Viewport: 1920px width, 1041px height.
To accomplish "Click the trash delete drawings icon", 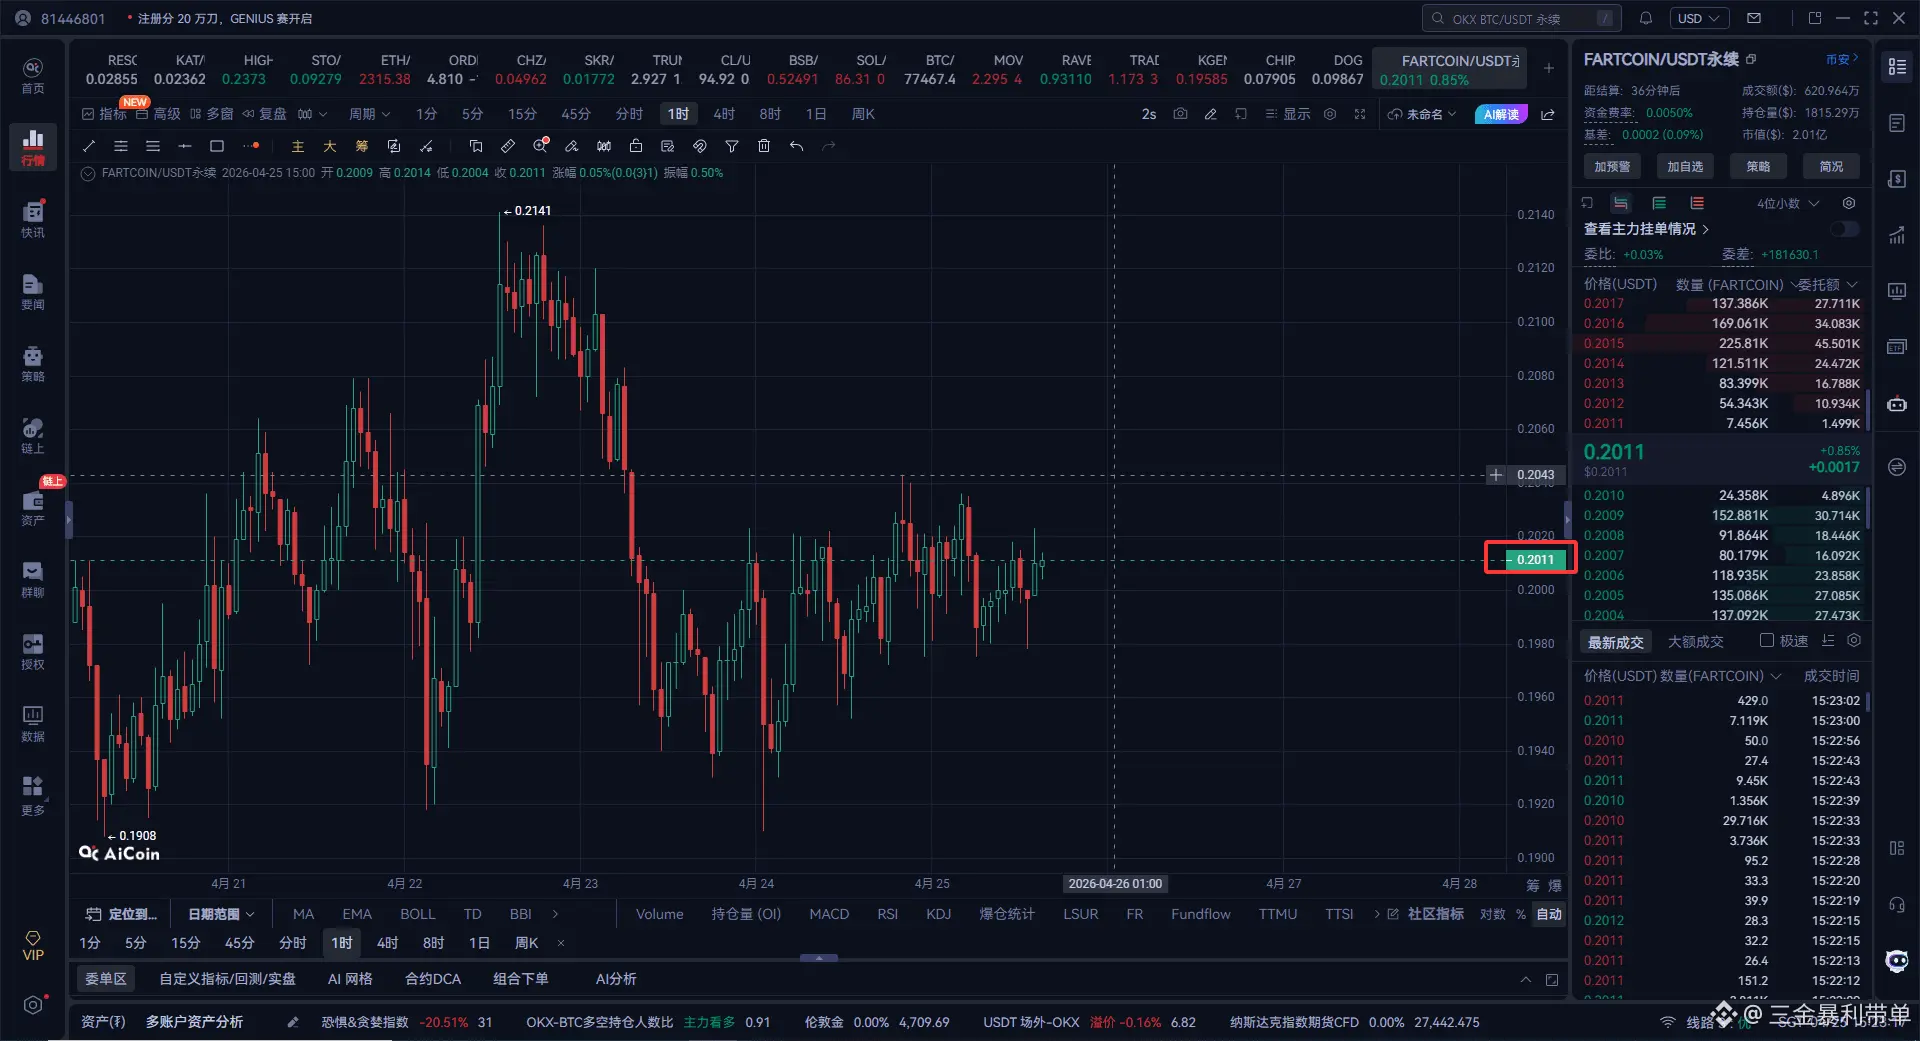I will (764, 146).
